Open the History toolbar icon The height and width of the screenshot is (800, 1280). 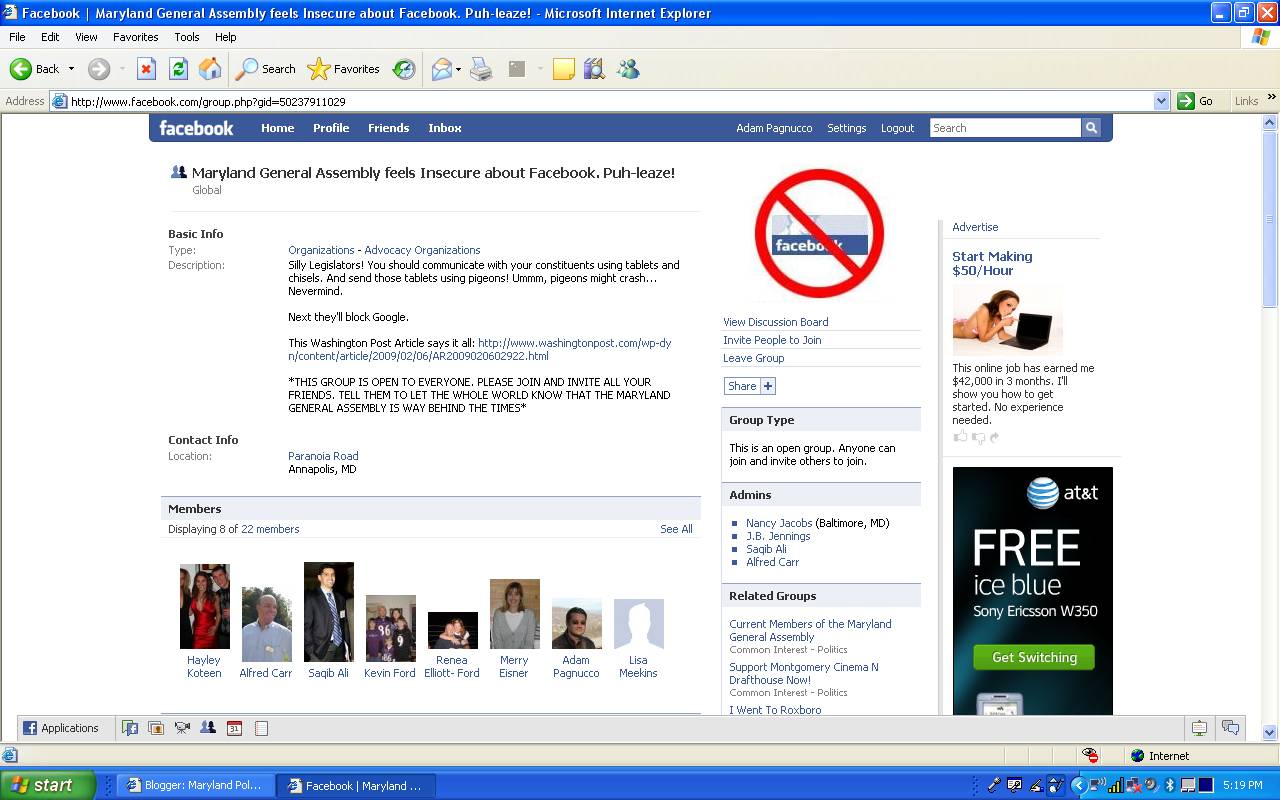404,69
